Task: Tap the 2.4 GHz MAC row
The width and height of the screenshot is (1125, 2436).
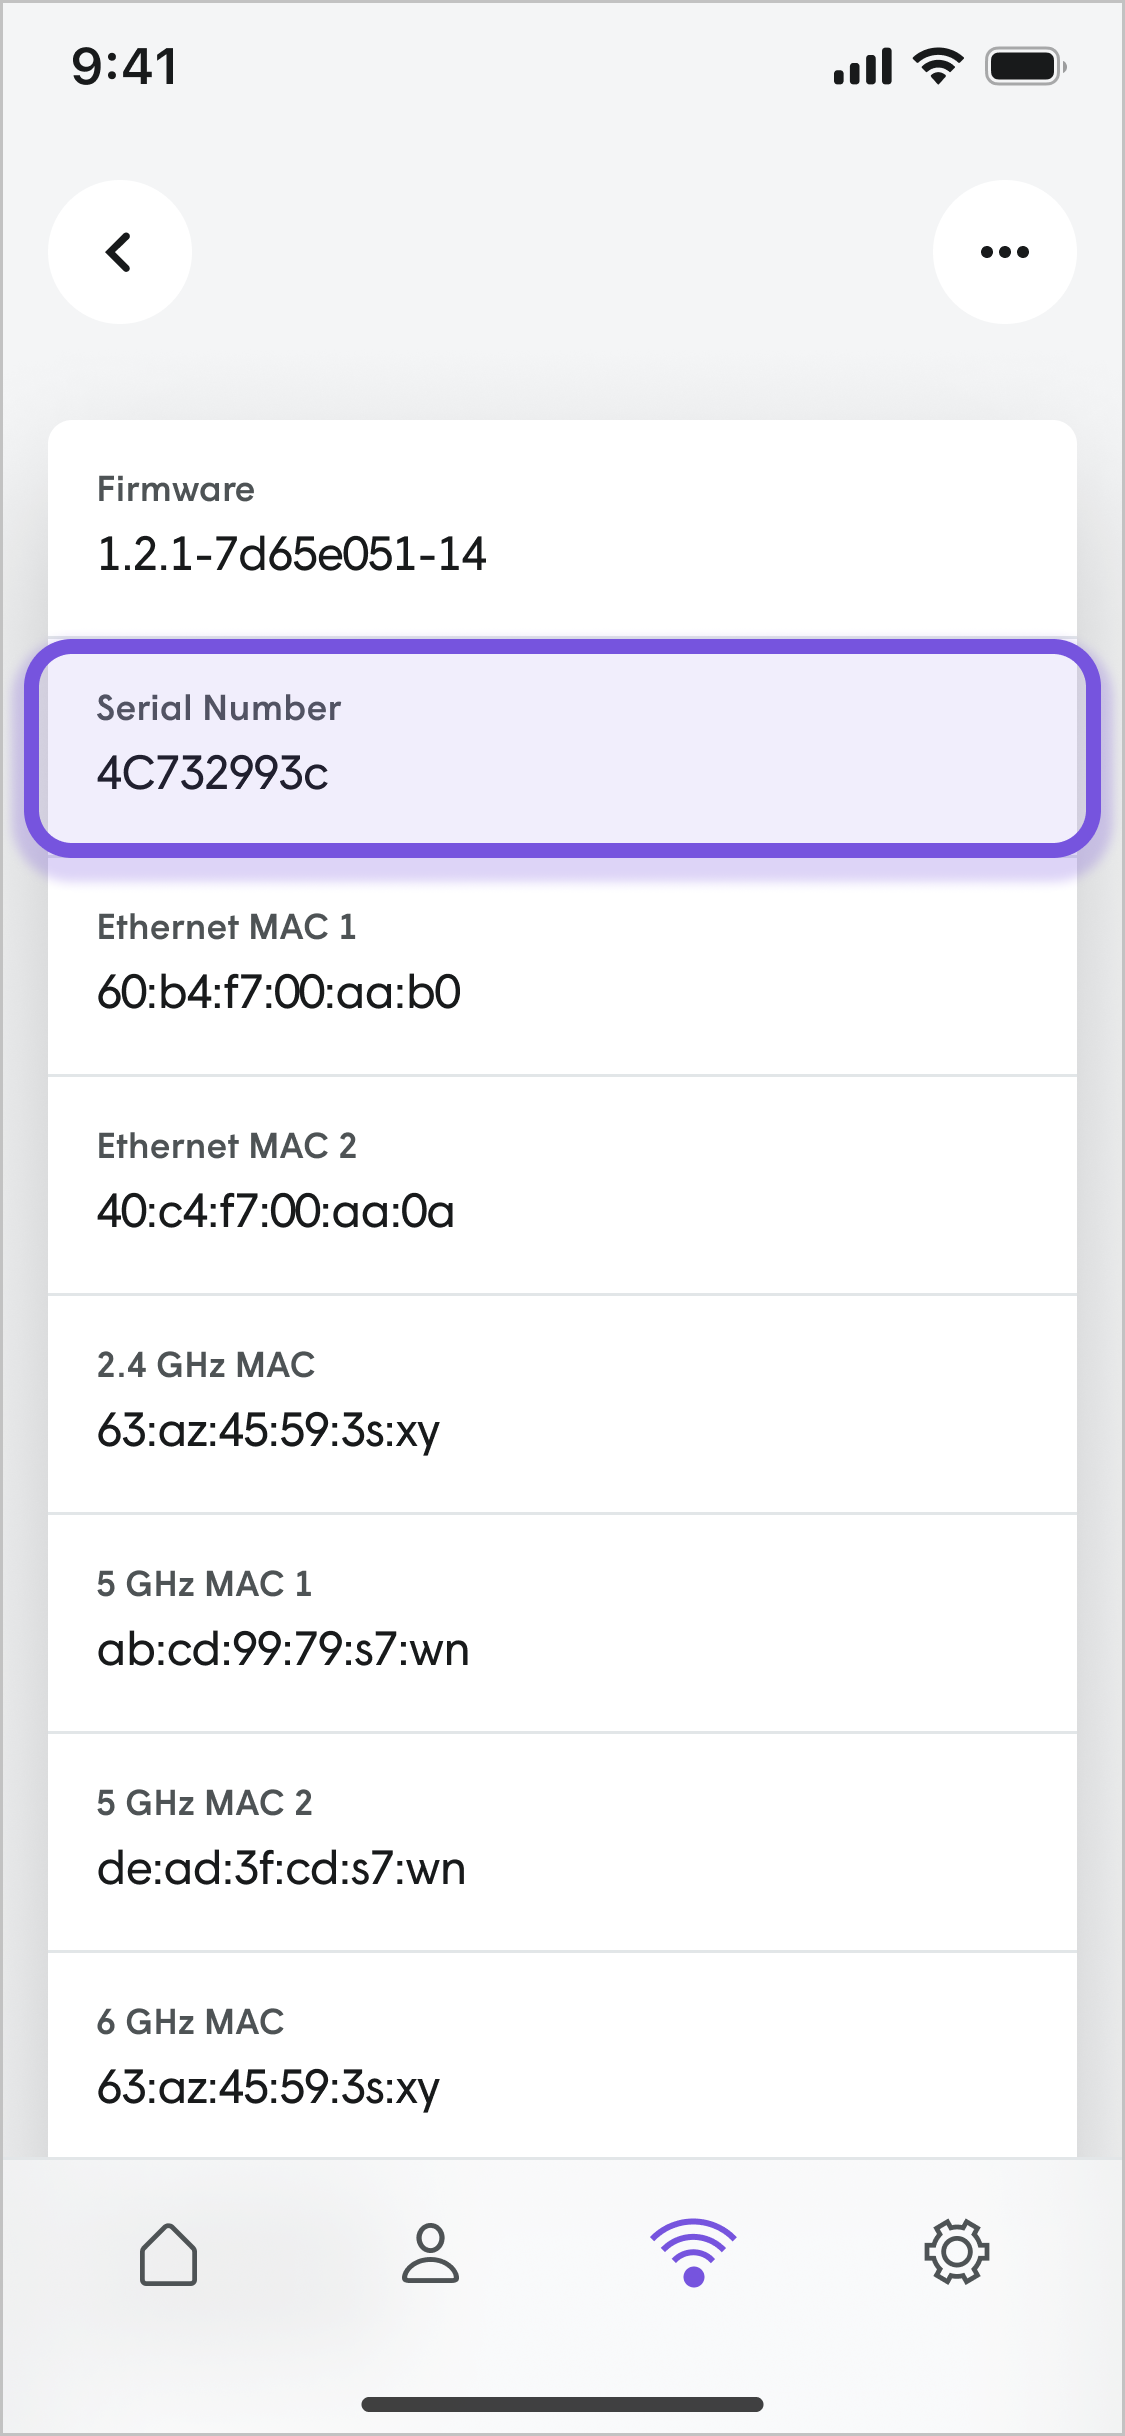Action: (x=563, y=1404)
